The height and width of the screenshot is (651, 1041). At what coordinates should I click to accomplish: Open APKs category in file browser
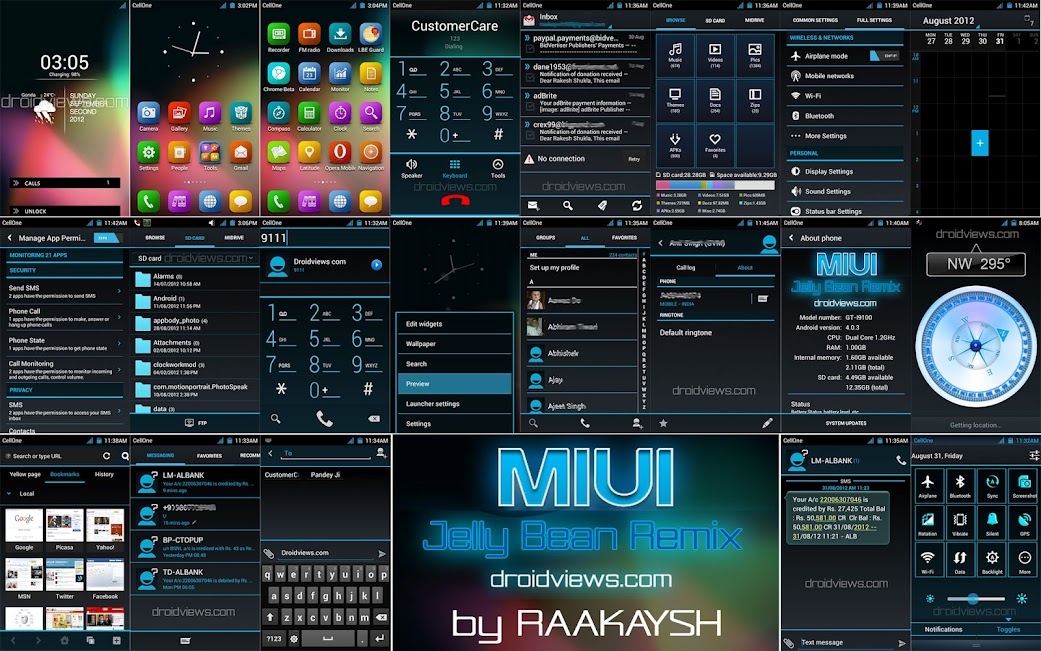click(675, 145)
